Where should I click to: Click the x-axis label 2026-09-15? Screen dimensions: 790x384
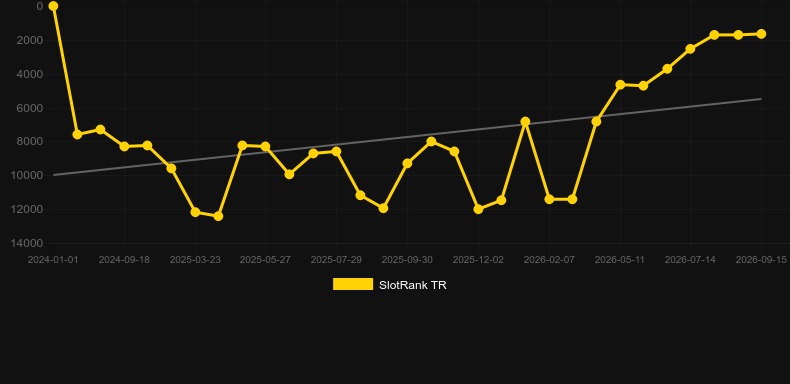coord(761,260)
